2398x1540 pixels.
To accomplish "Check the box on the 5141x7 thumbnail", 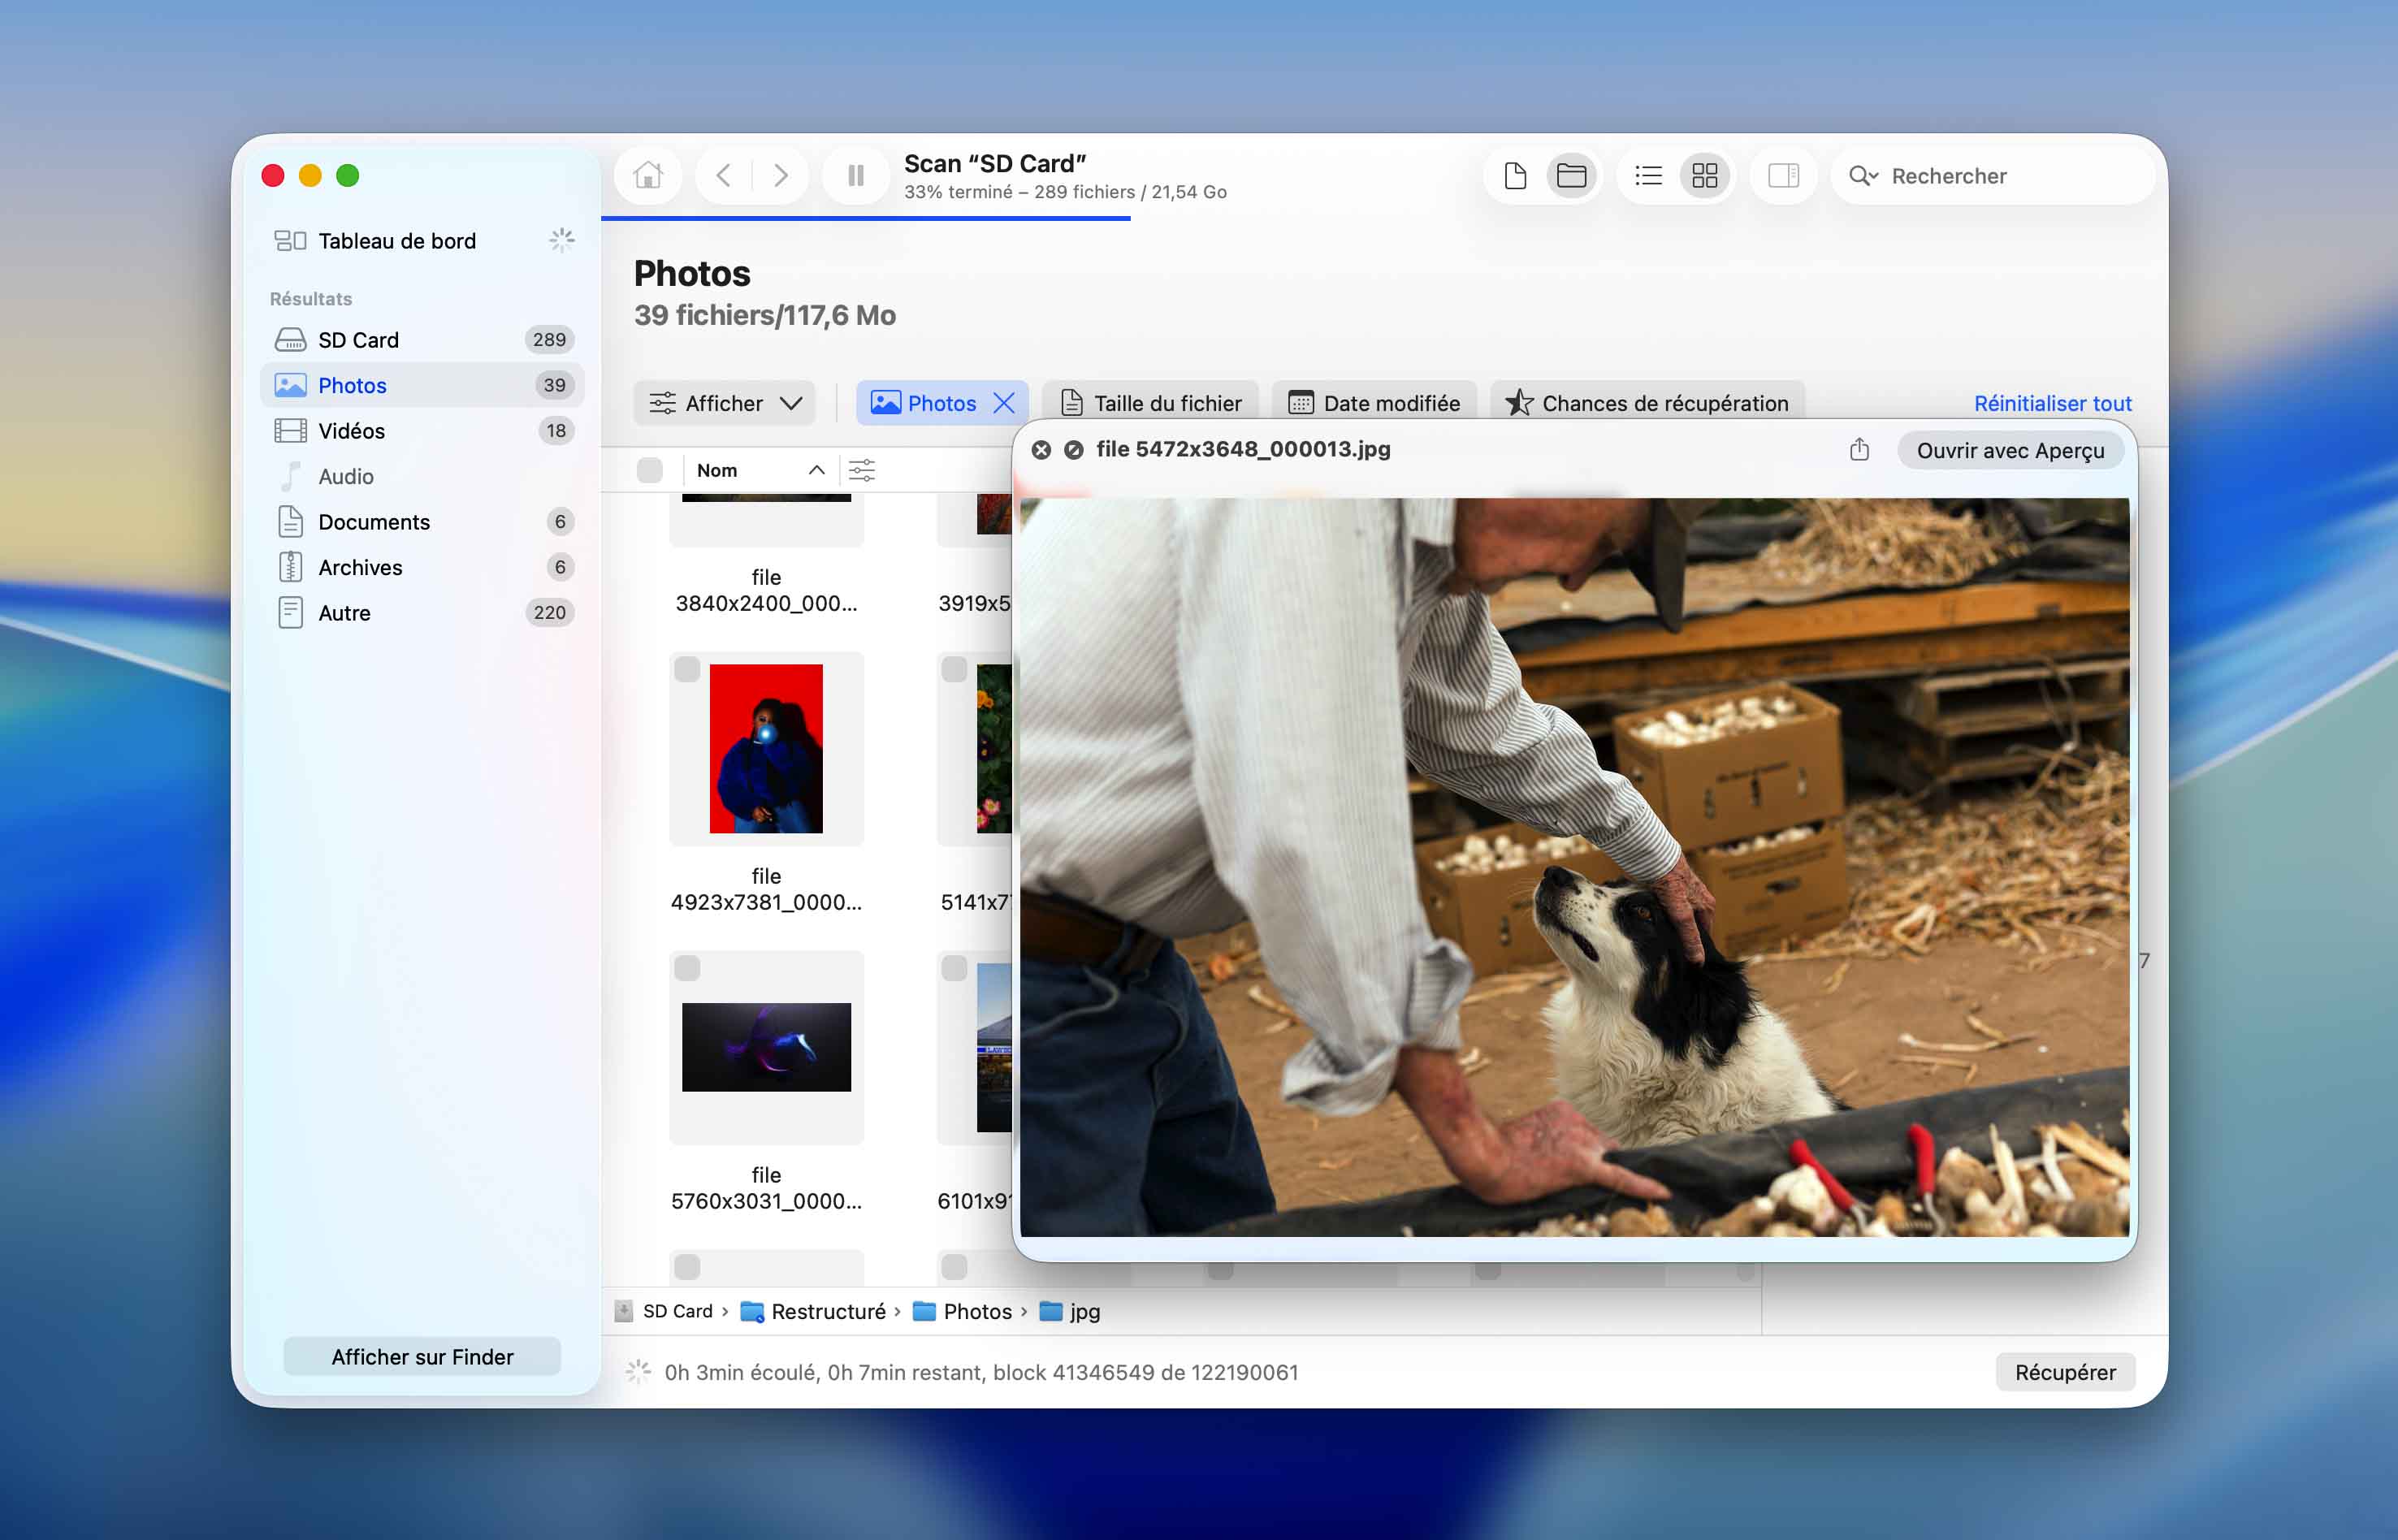I will (x=955, y=670).
